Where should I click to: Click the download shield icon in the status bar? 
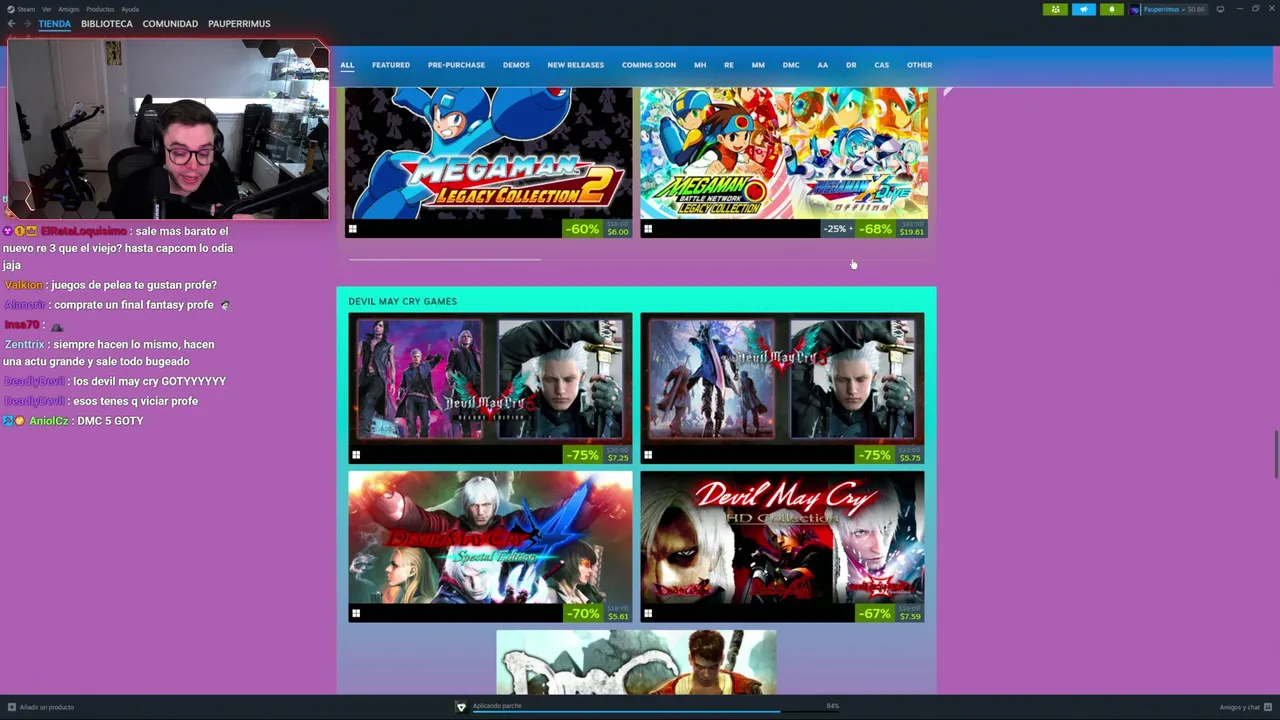[461, 707]
